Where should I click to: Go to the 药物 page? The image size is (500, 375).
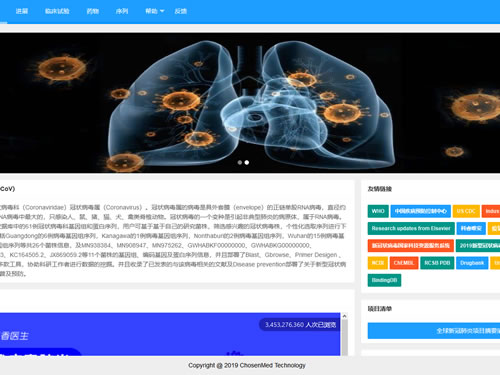[x=92, y=11]
